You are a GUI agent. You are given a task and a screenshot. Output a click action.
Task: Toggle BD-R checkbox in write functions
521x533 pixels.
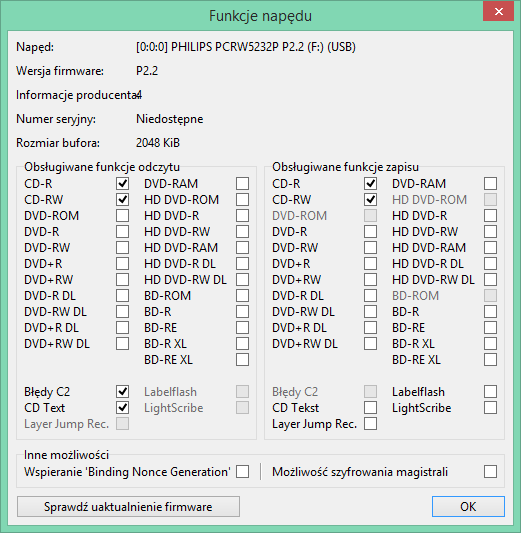490,311
